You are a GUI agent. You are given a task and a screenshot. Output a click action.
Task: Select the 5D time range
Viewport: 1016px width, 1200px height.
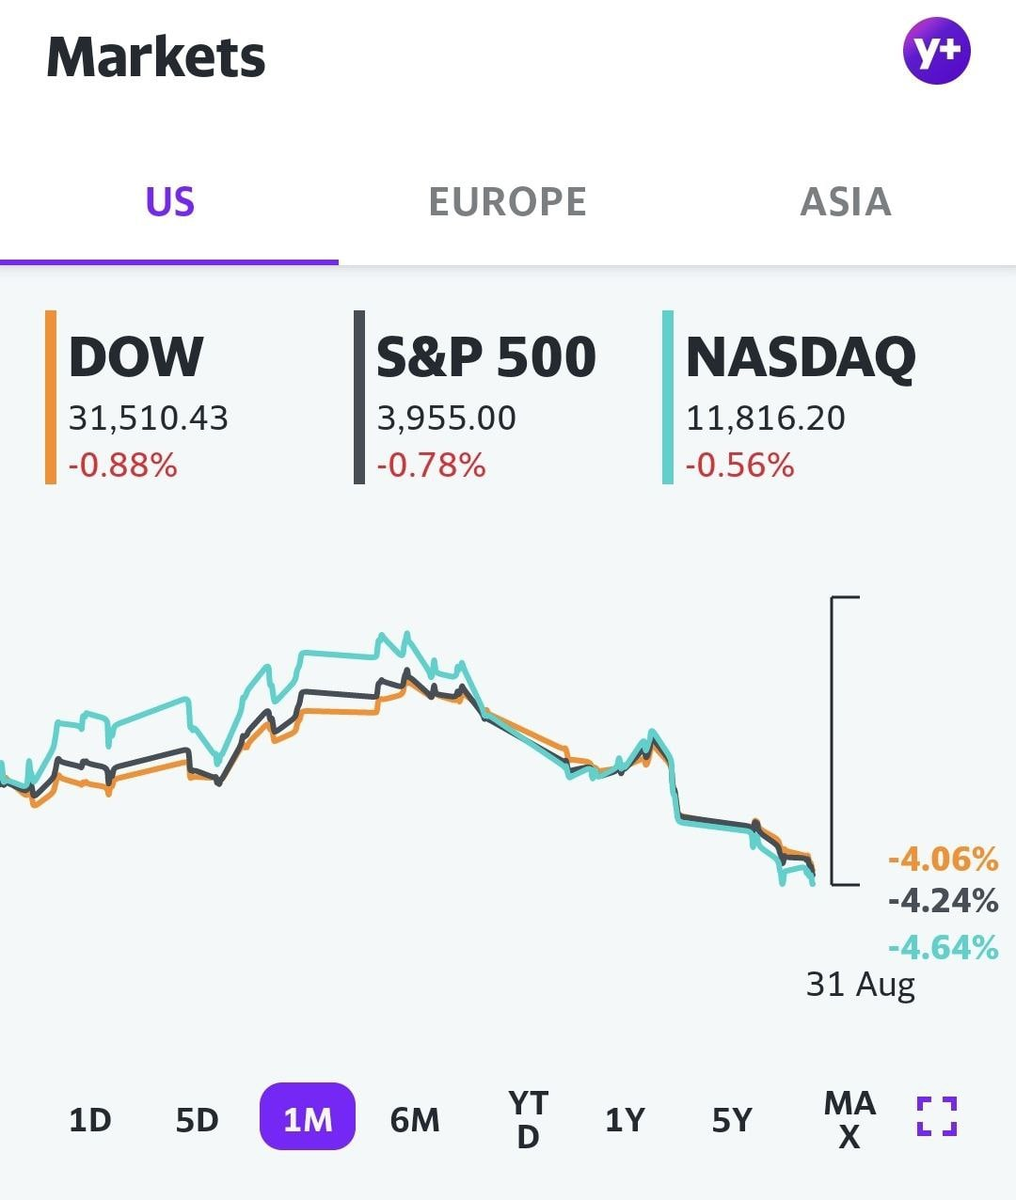[x=197, y=1119]
